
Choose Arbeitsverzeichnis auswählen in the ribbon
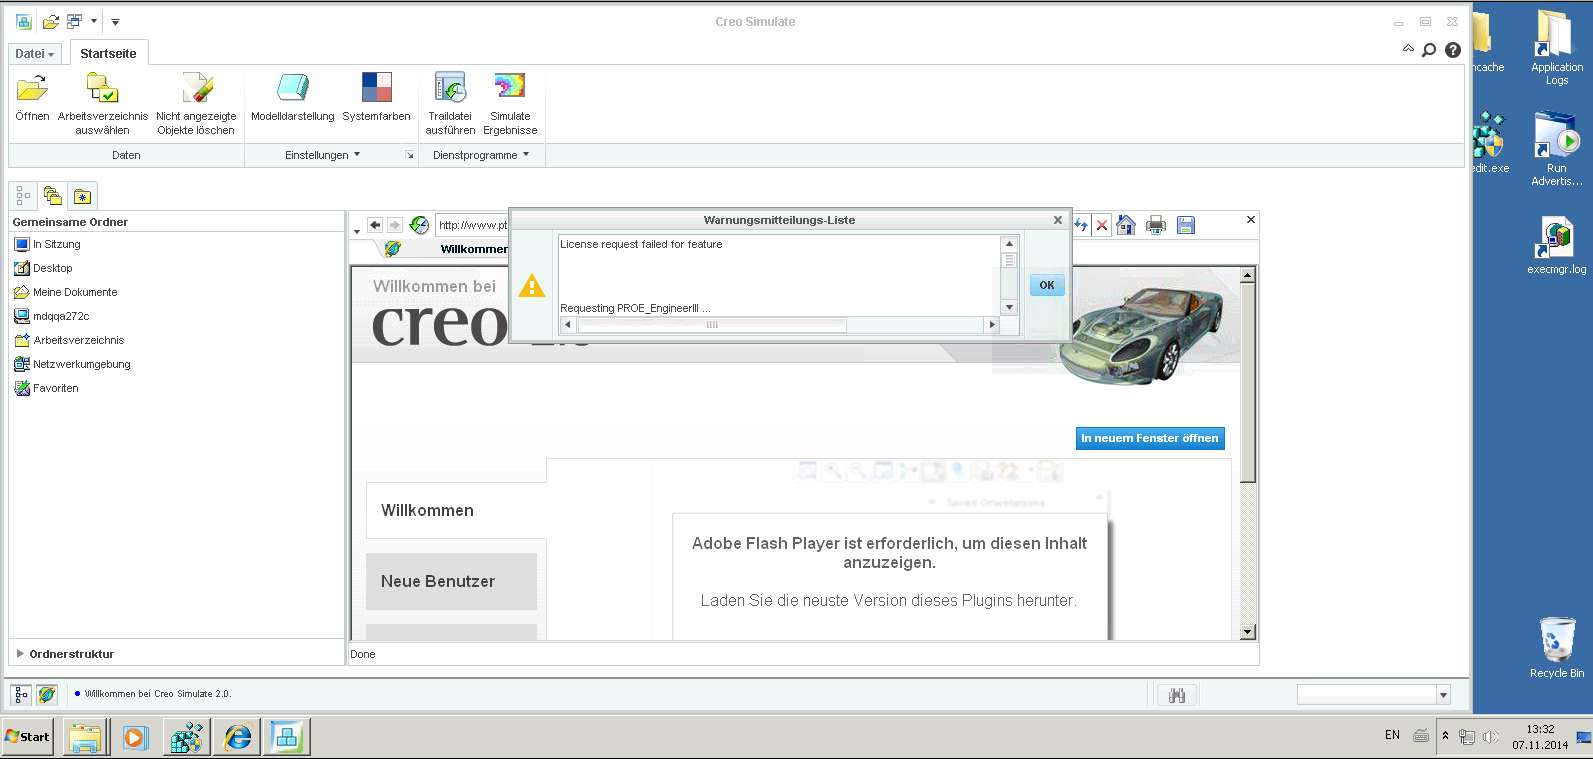click(103, 103)
